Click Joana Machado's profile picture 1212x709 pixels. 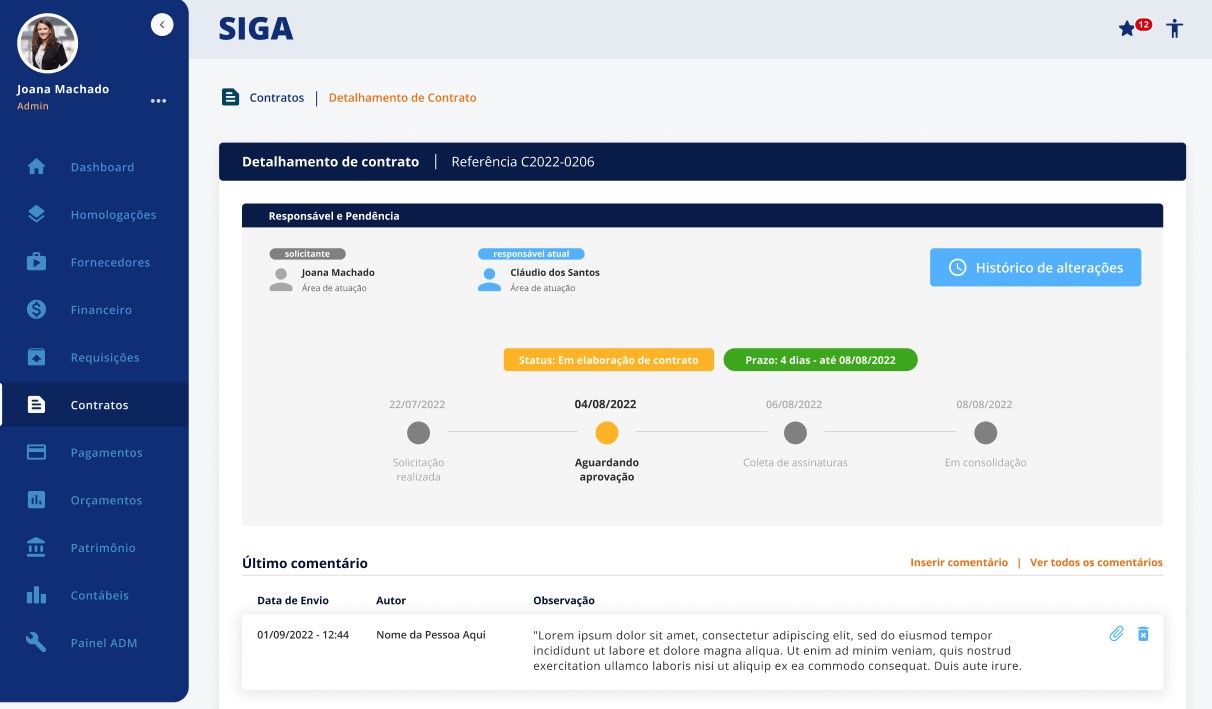point(46,43)
